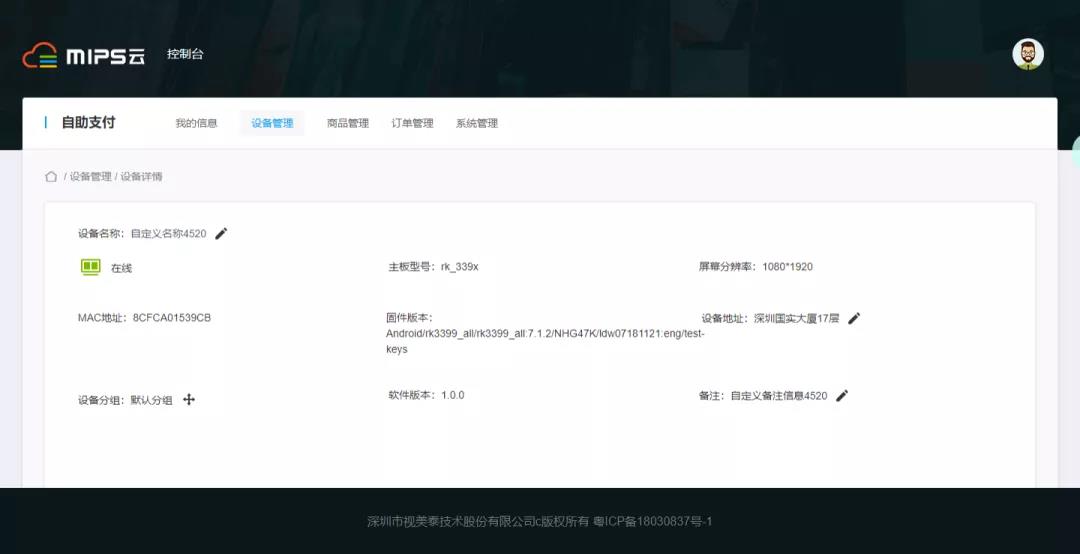The height and width of the screenshot is (554, 1080).
Task: Click the MIPS cloud logo
Action: point(83,55)
